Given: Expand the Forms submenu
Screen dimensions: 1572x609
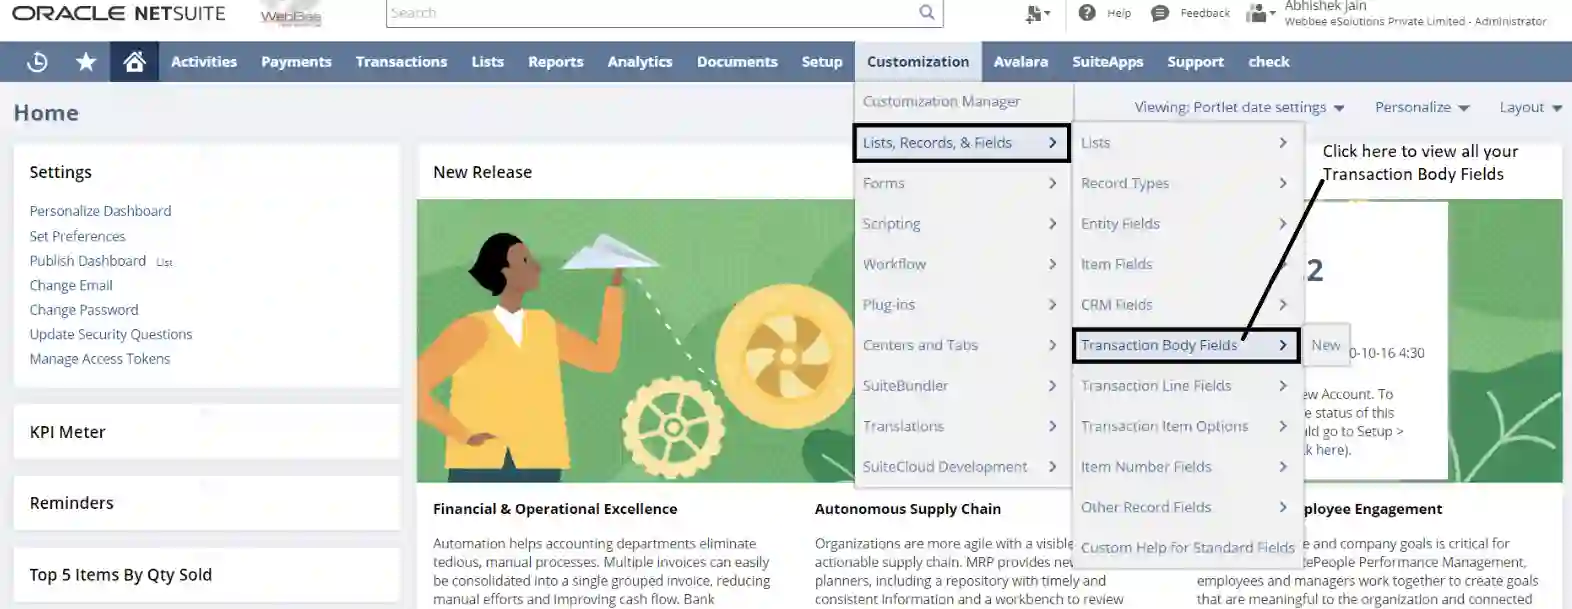Looking at the screenshot, I should 963,184.
